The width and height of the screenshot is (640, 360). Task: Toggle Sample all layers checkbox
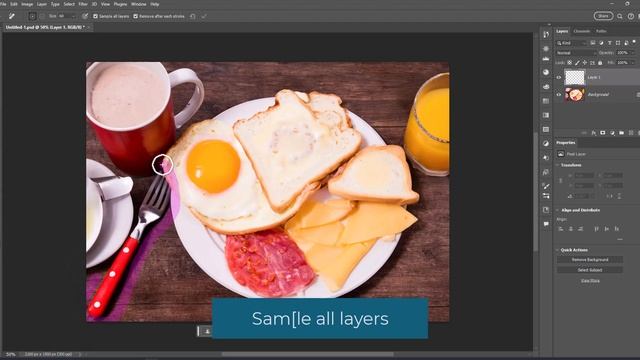96,16
